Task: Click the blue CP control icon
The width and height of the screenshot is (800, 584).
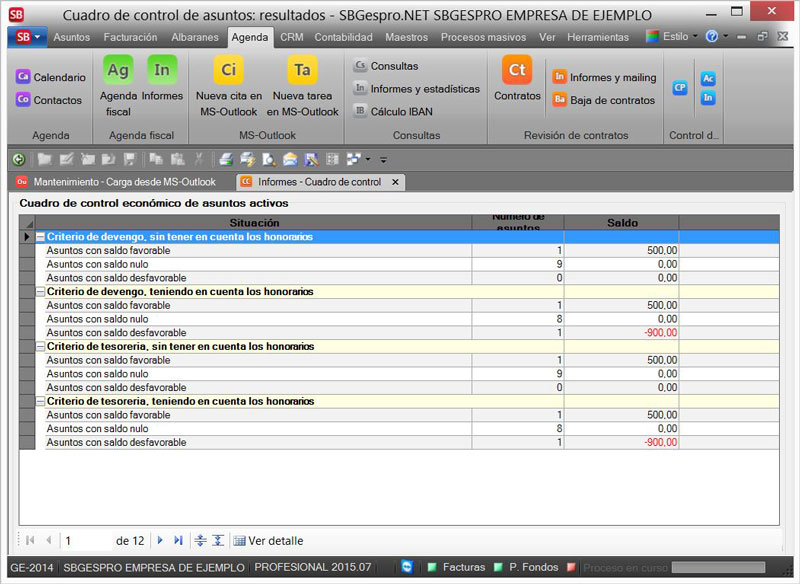Action: tap(680, 88)
